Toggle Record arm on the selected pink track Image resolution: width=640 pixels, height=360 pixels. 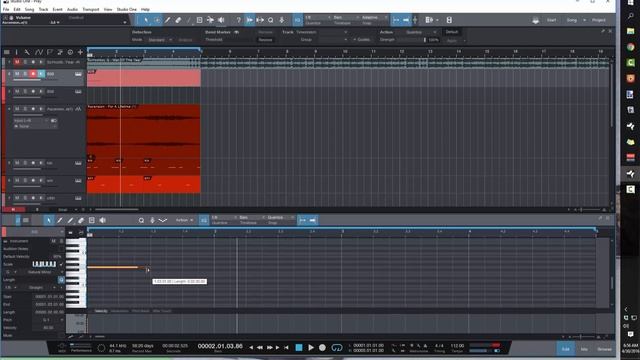pyautogui.click(x=33, y=74)
